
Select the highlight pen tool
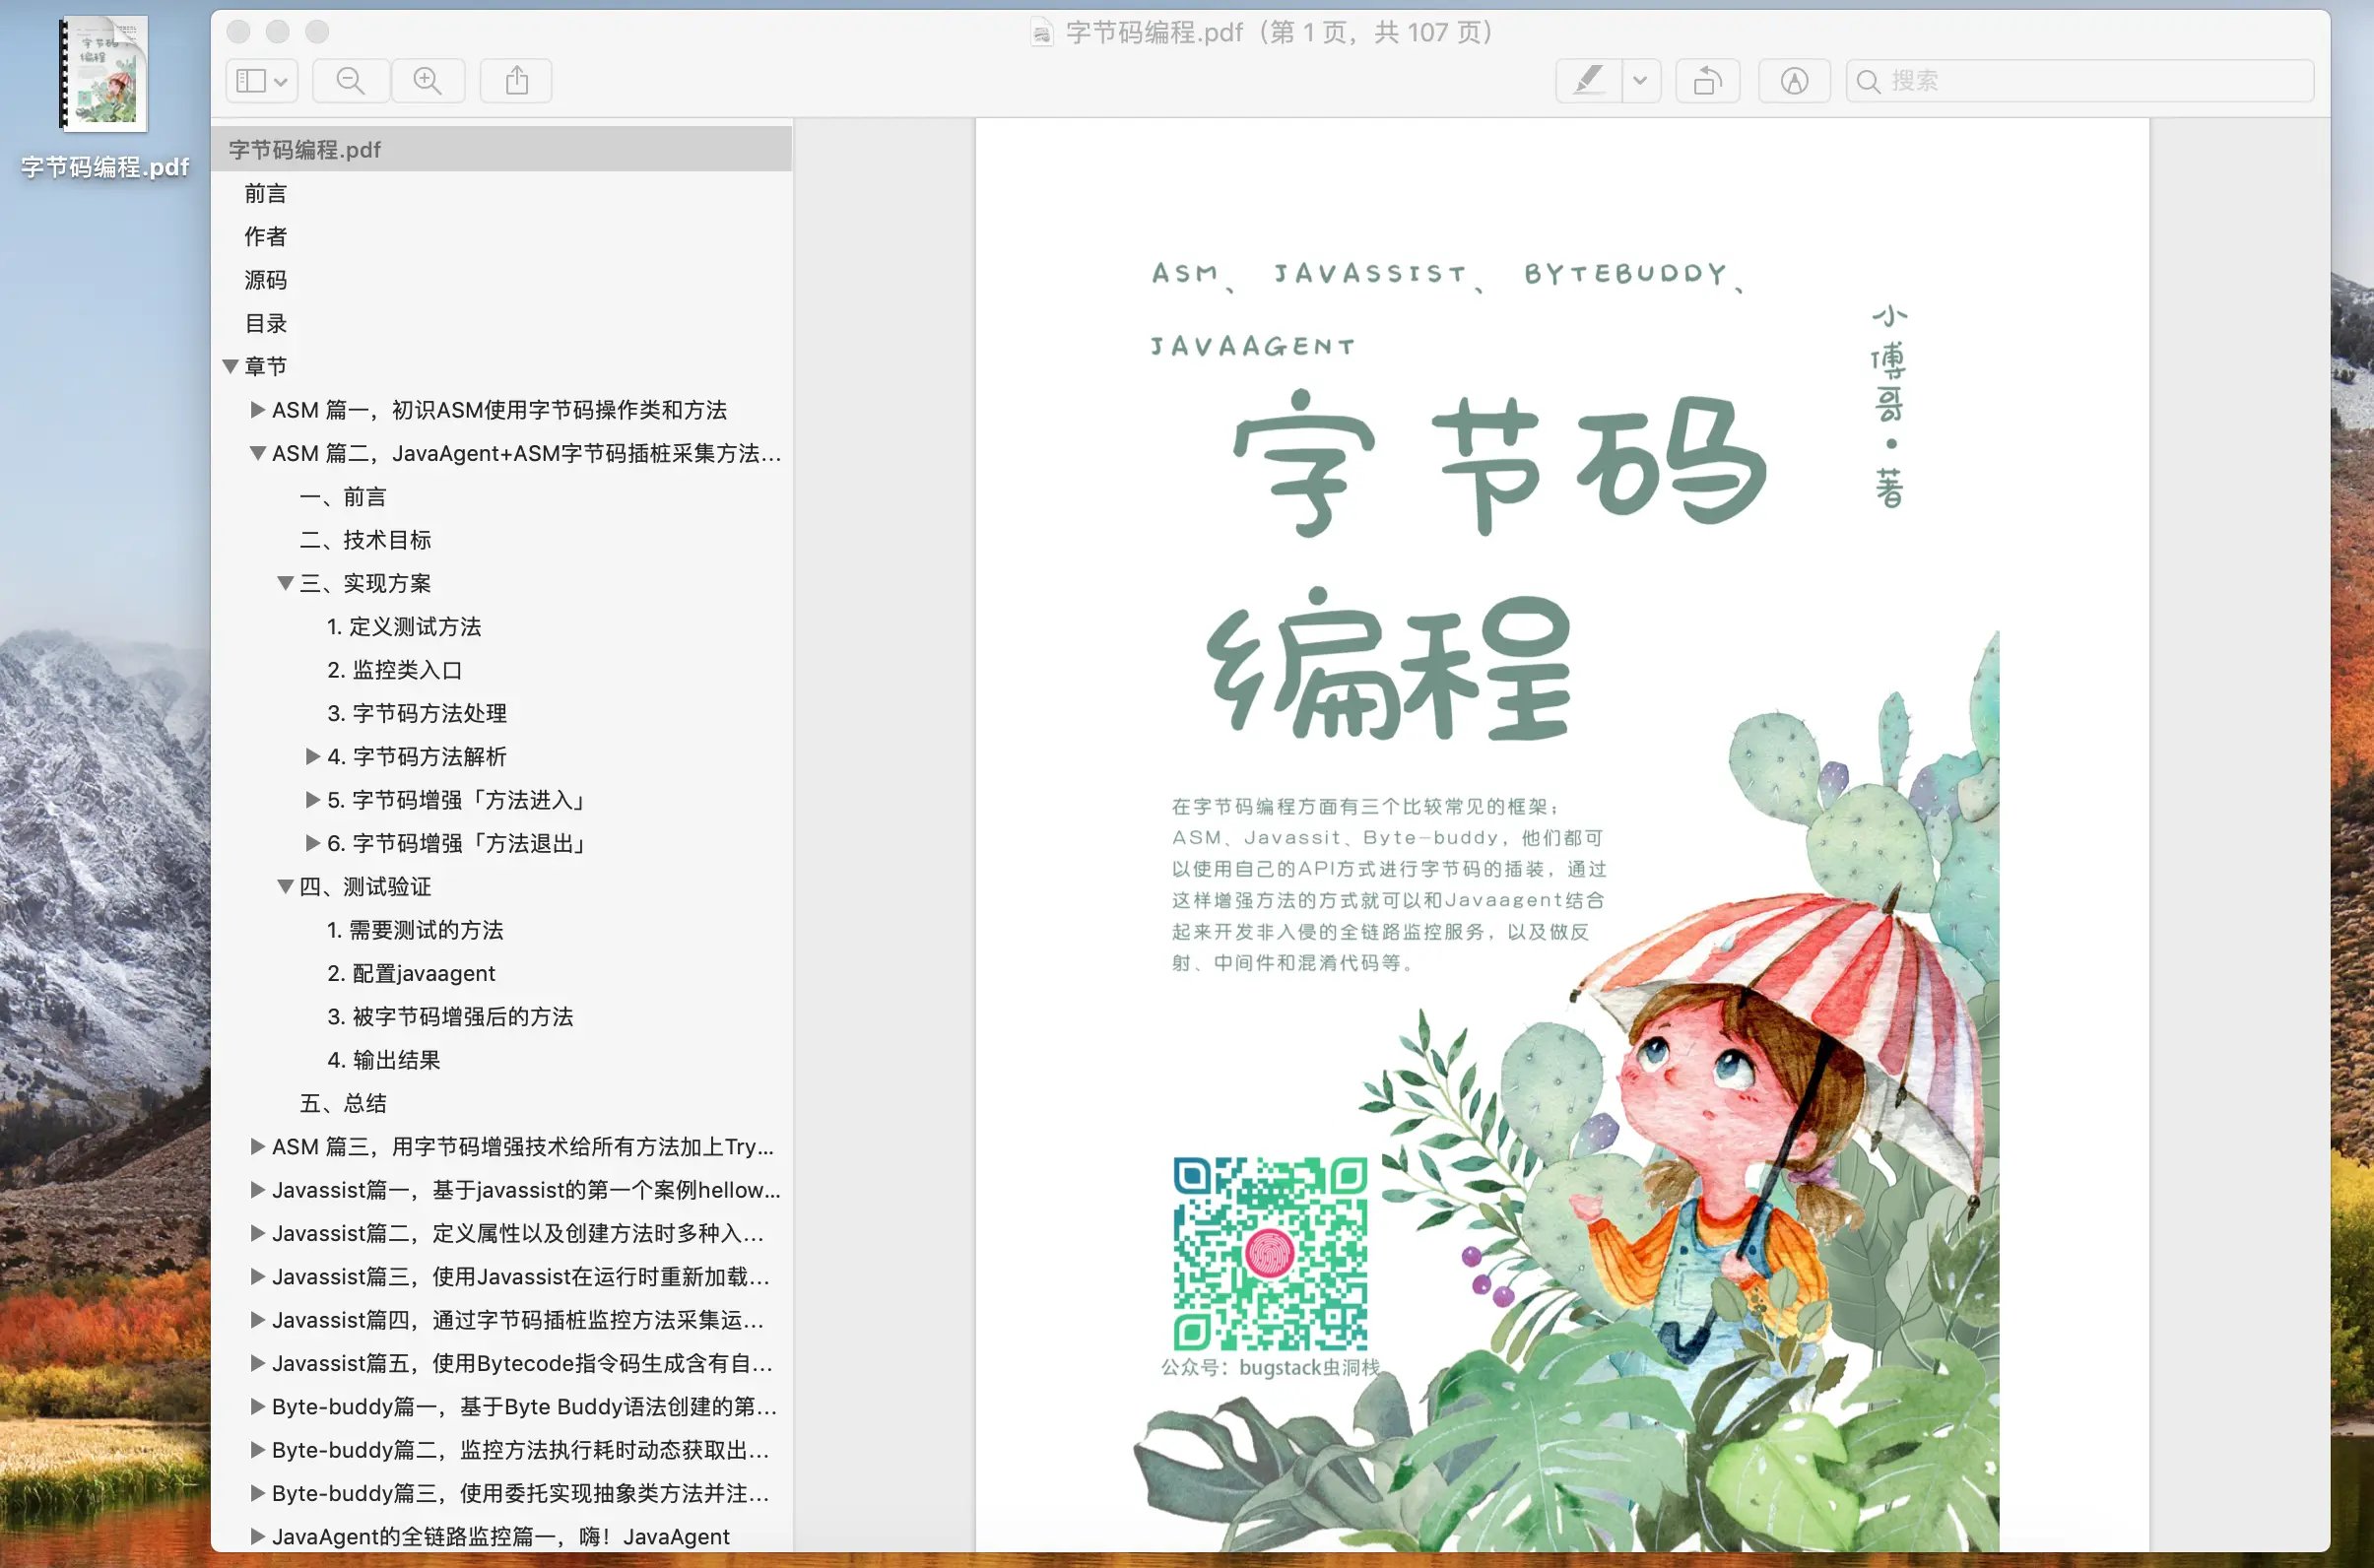1588,81
